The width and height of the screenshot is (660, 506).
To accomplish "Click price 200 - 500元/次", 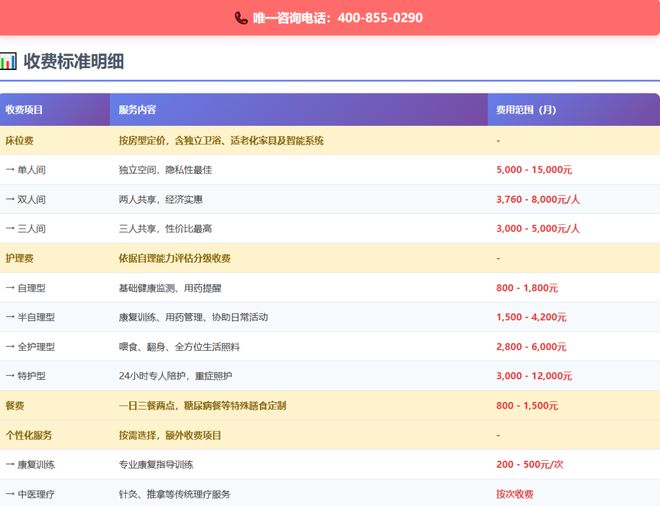I will pyautogui.click(x=530, y=465).
